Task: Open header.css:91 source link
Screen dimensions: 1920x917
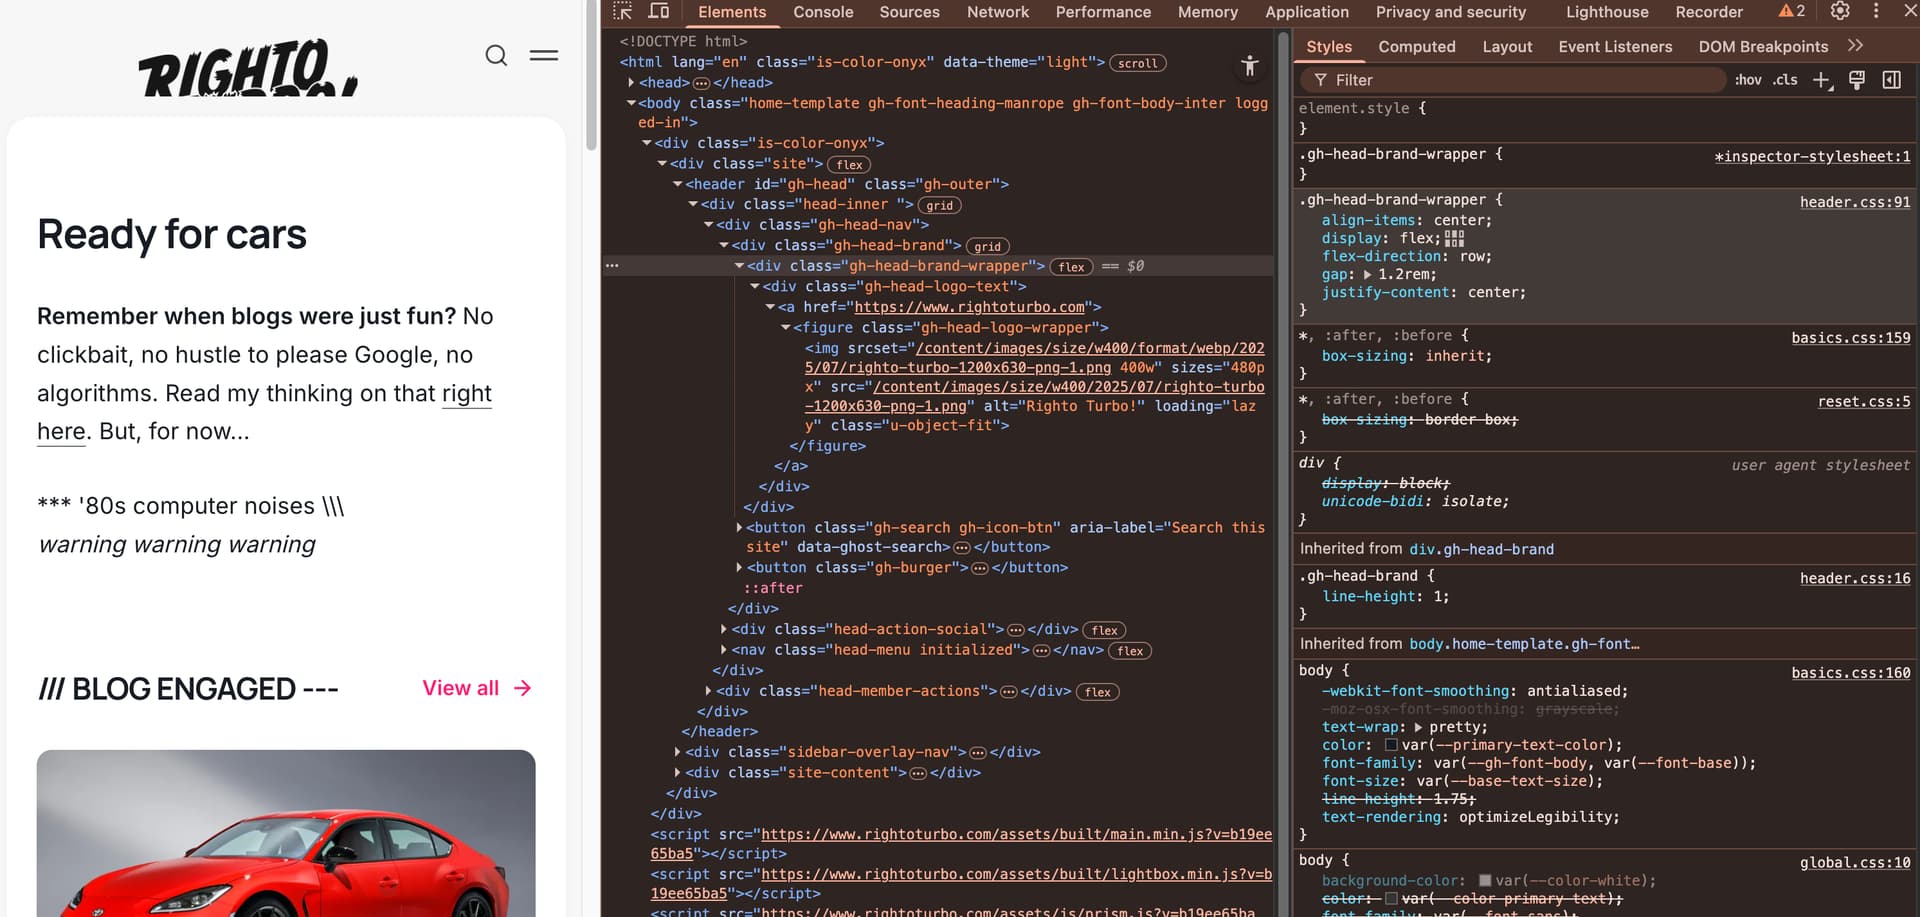Action: [1855, 202]
